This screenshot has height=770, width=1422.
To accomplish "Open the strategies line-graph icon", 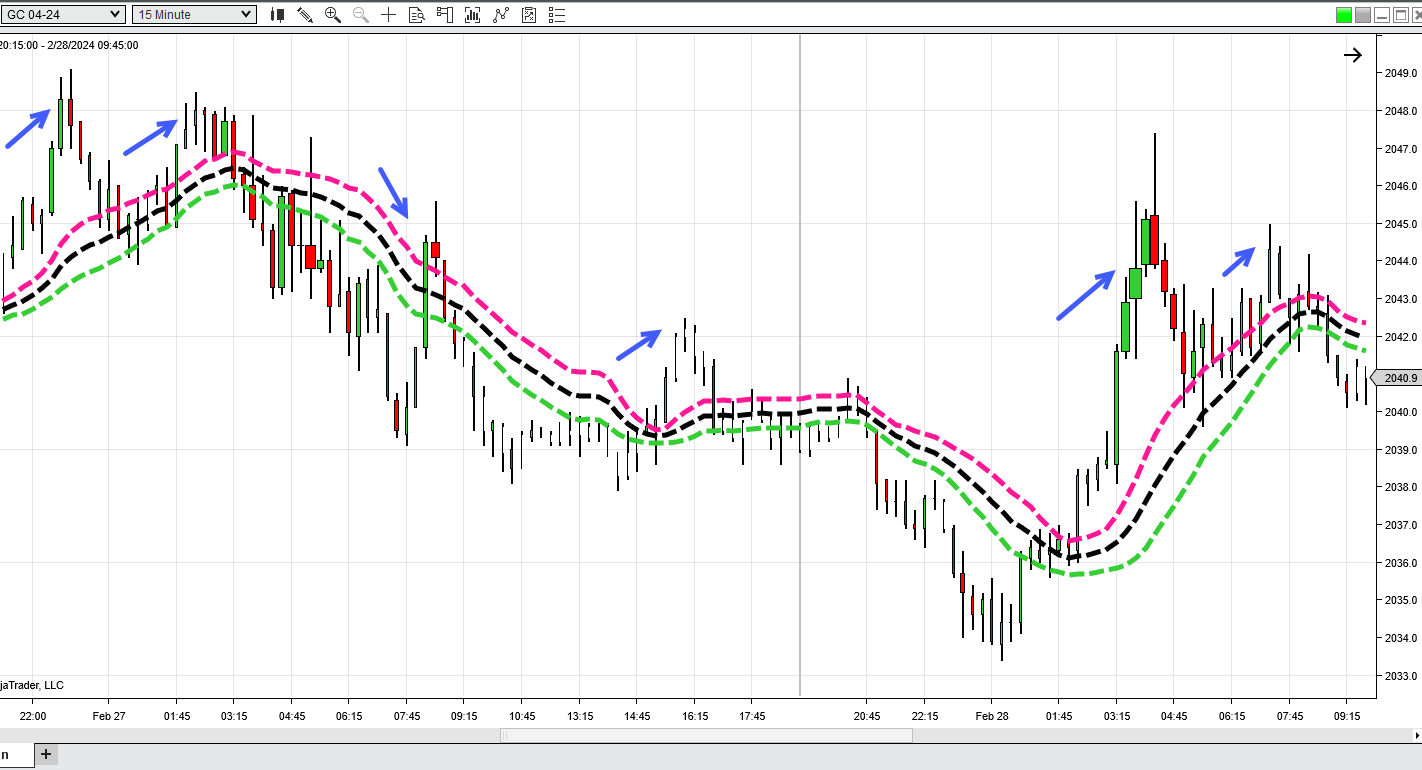I will pos(501,15).
